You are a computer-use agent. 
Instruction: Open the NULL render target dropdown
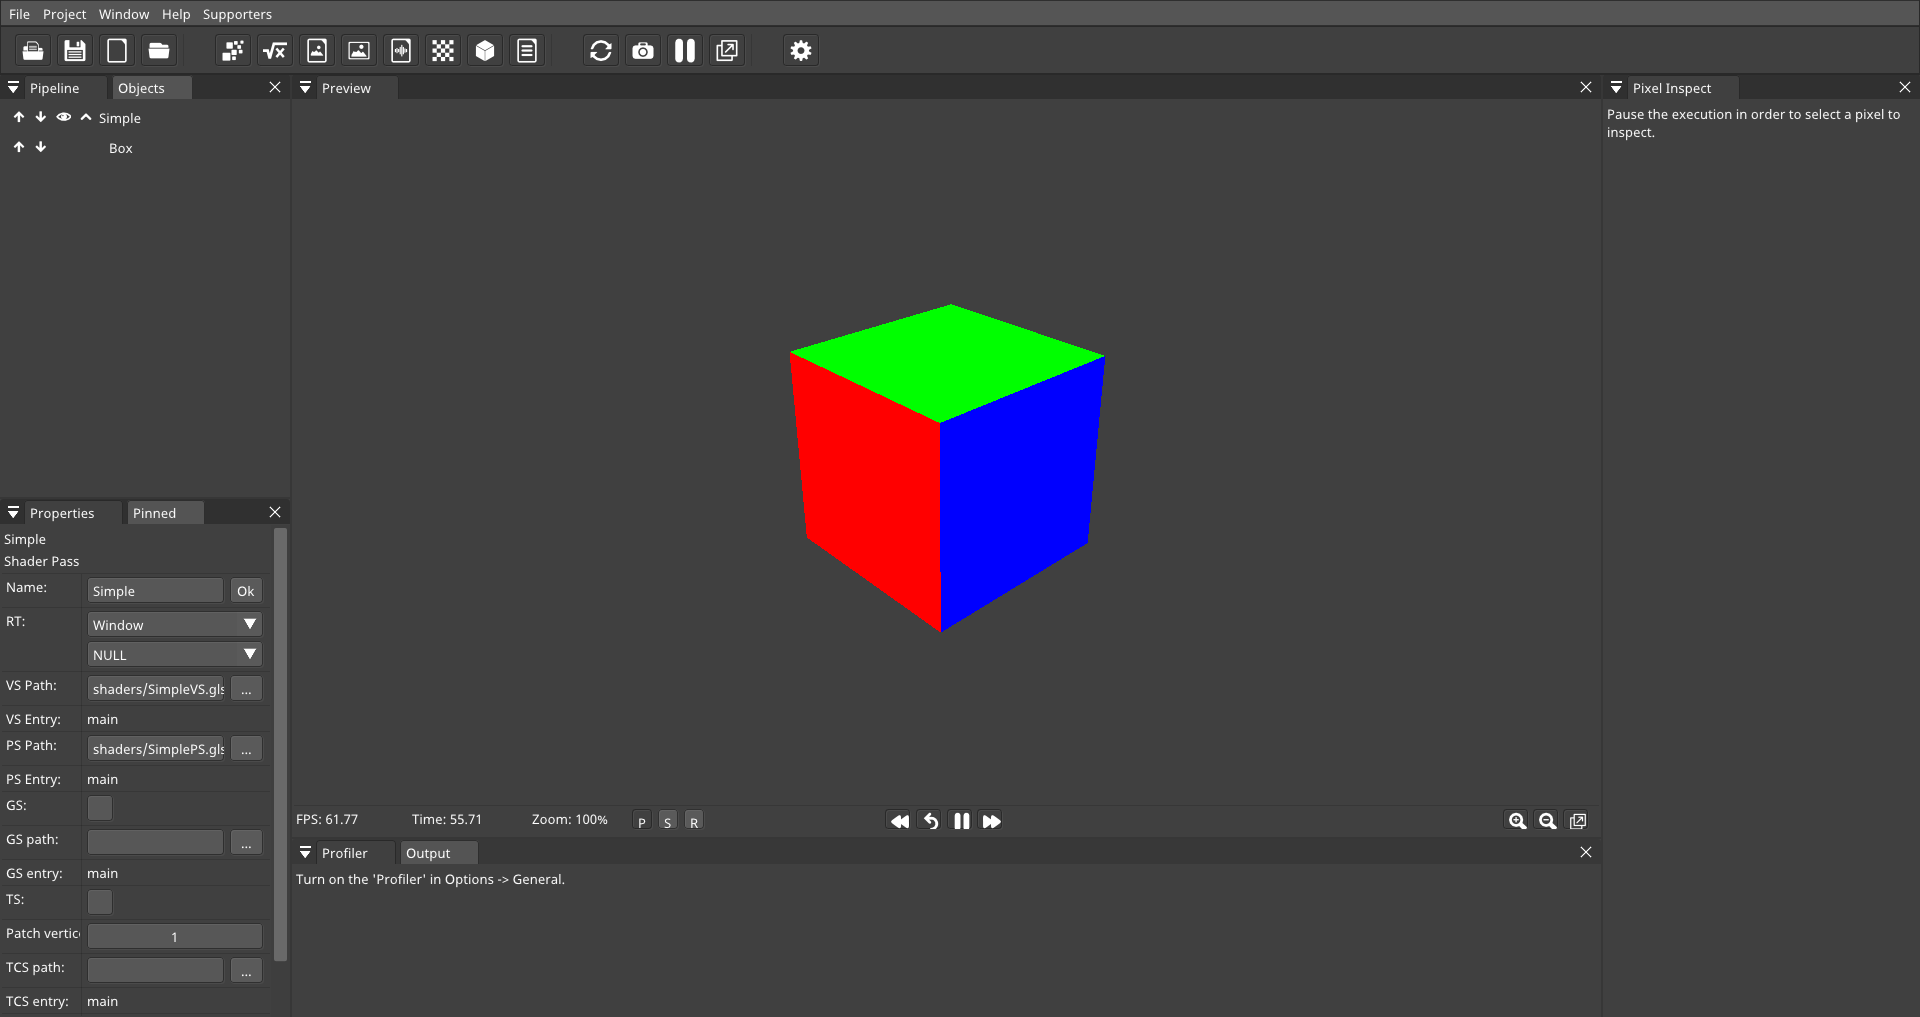pos(173,654)
